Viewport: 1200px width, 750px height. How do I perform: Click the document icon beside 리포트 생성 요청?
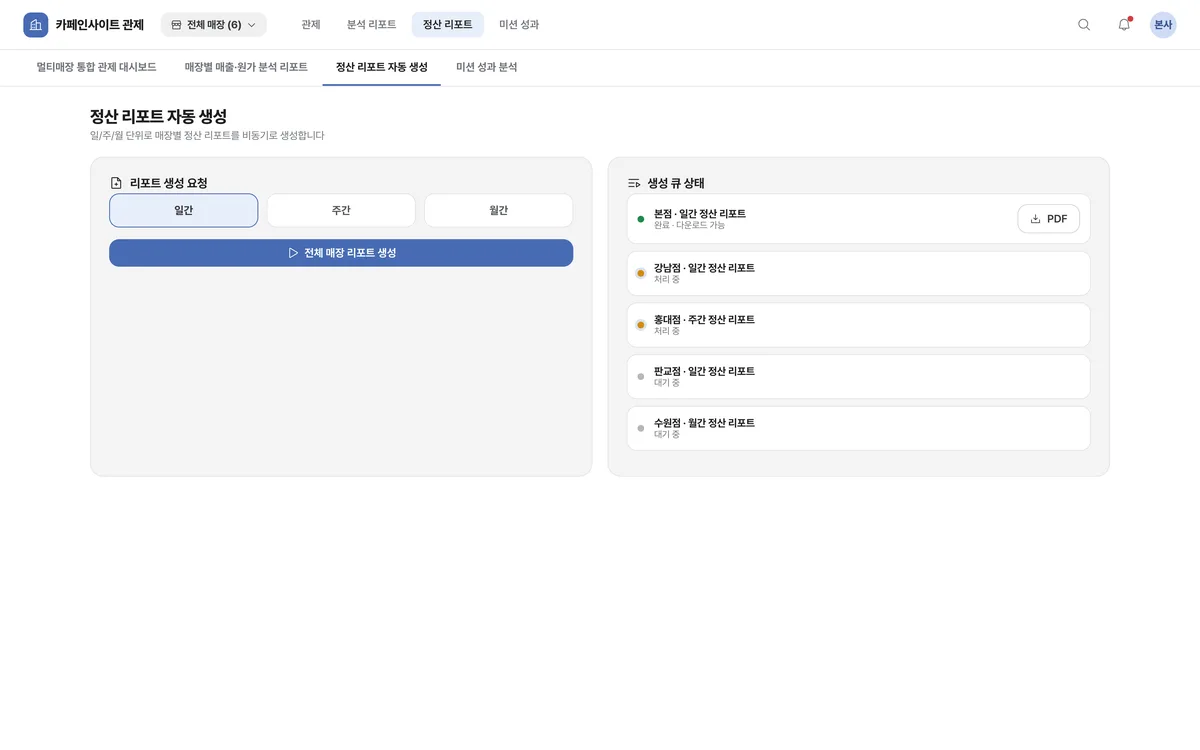tap(116, 183)
